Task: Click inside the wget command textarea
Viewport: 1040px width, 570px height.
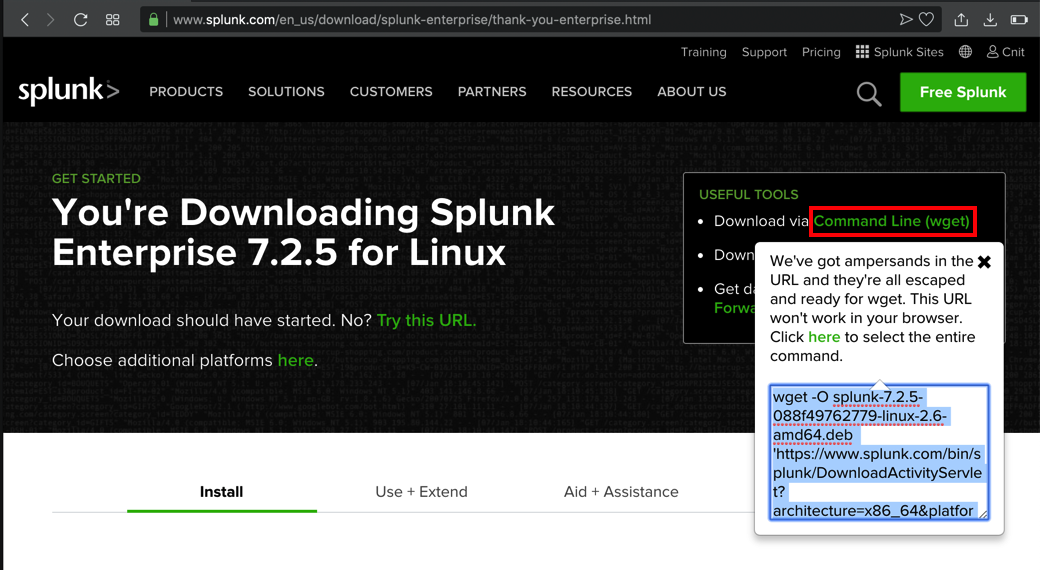Action: 879,453
